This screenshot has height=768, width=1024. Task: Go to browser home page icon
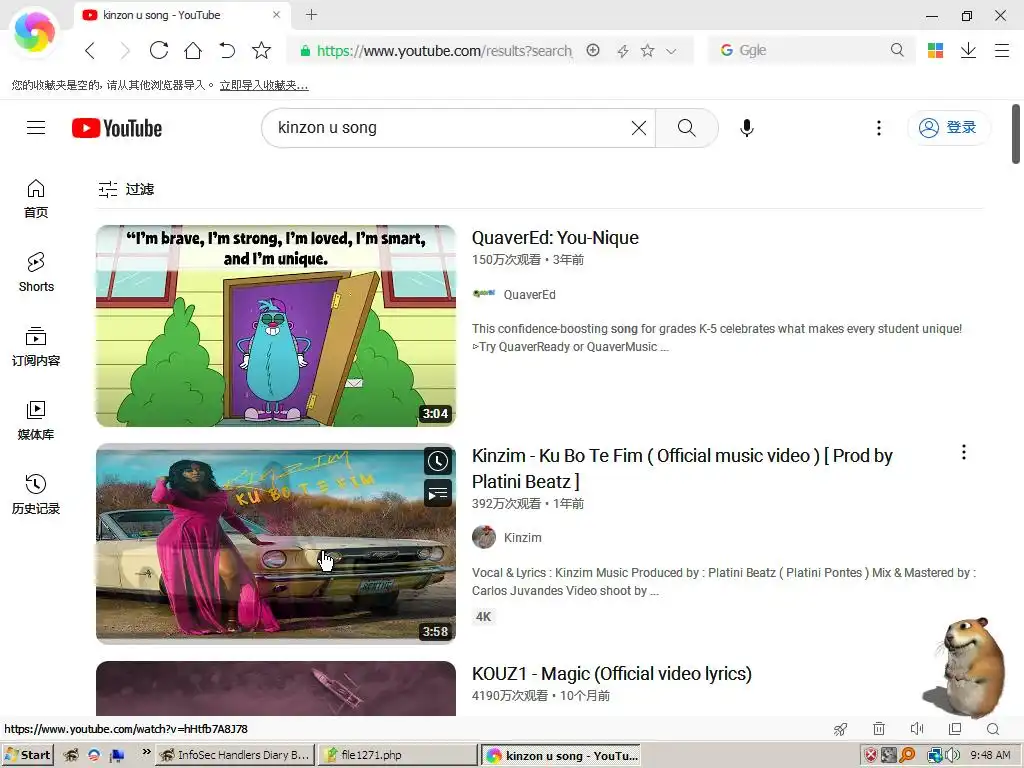click(193, 50)
